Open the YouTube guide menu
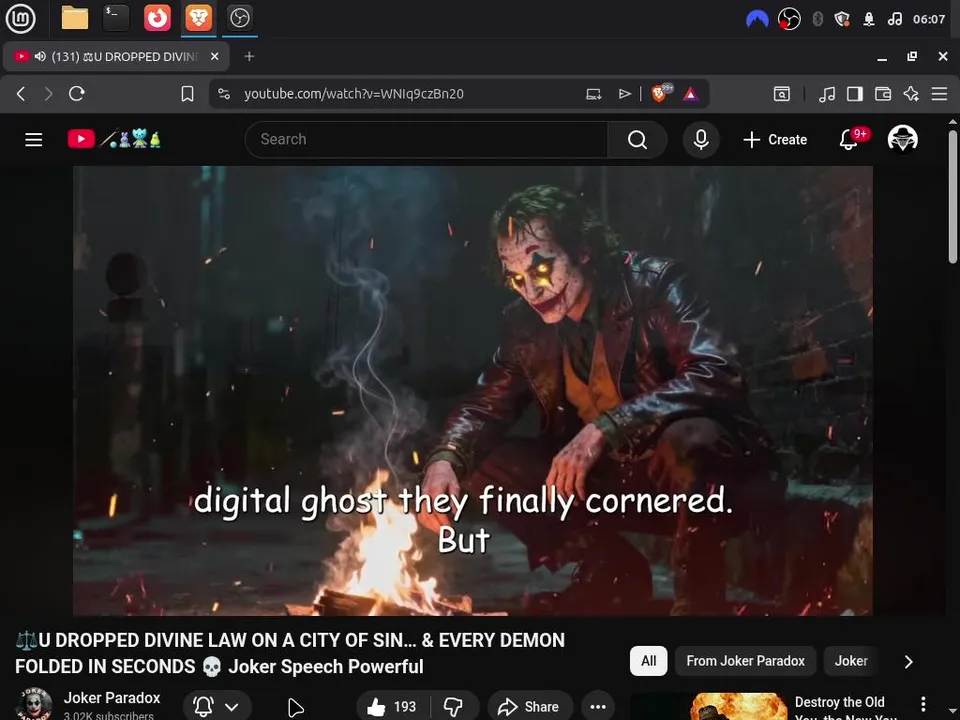Screen dimensions: 960x720 (34, 140)
